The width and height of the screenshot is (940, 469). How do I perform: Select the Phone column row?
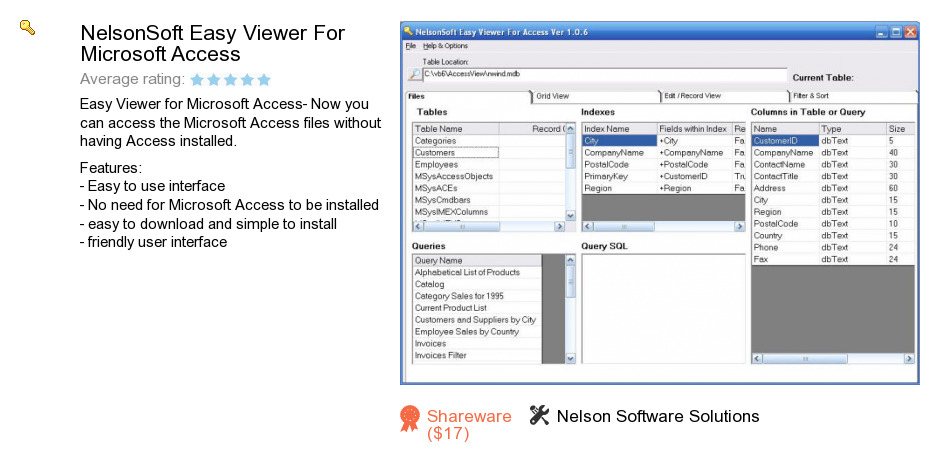(x=833, y=247)
